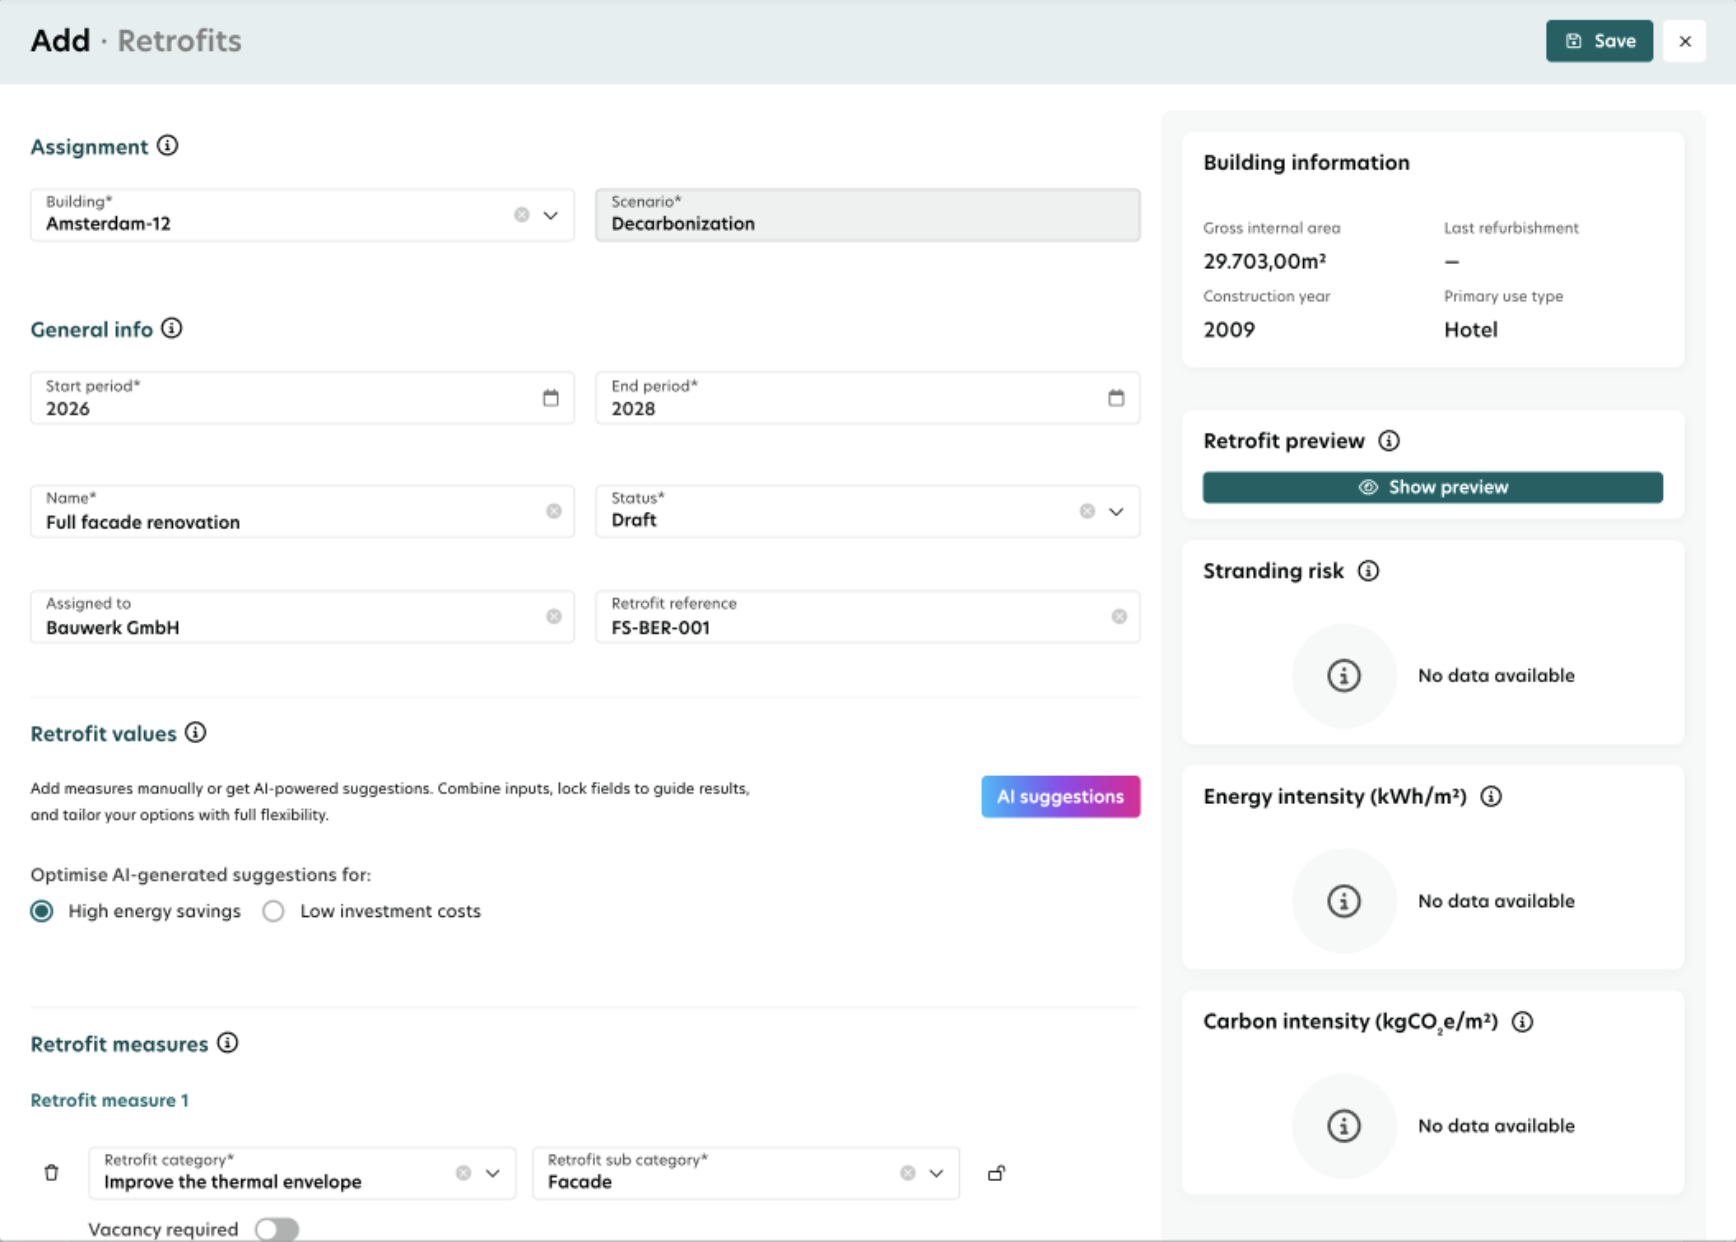Click the lock icon beside Facade sub category
Image resolution: width=1736 pixels, height=1242 pixels.
coord(996,1173)
